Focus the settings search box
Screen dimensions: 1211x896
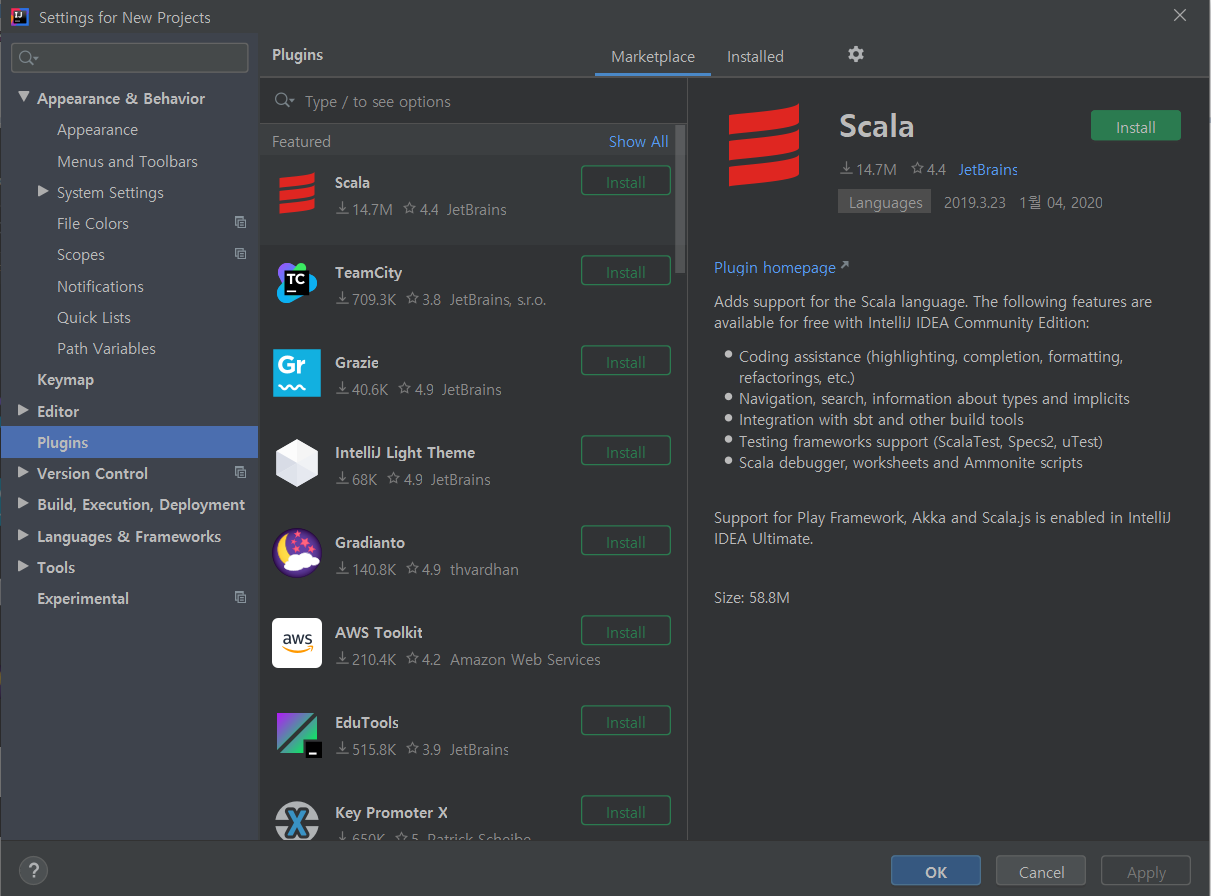130,58
